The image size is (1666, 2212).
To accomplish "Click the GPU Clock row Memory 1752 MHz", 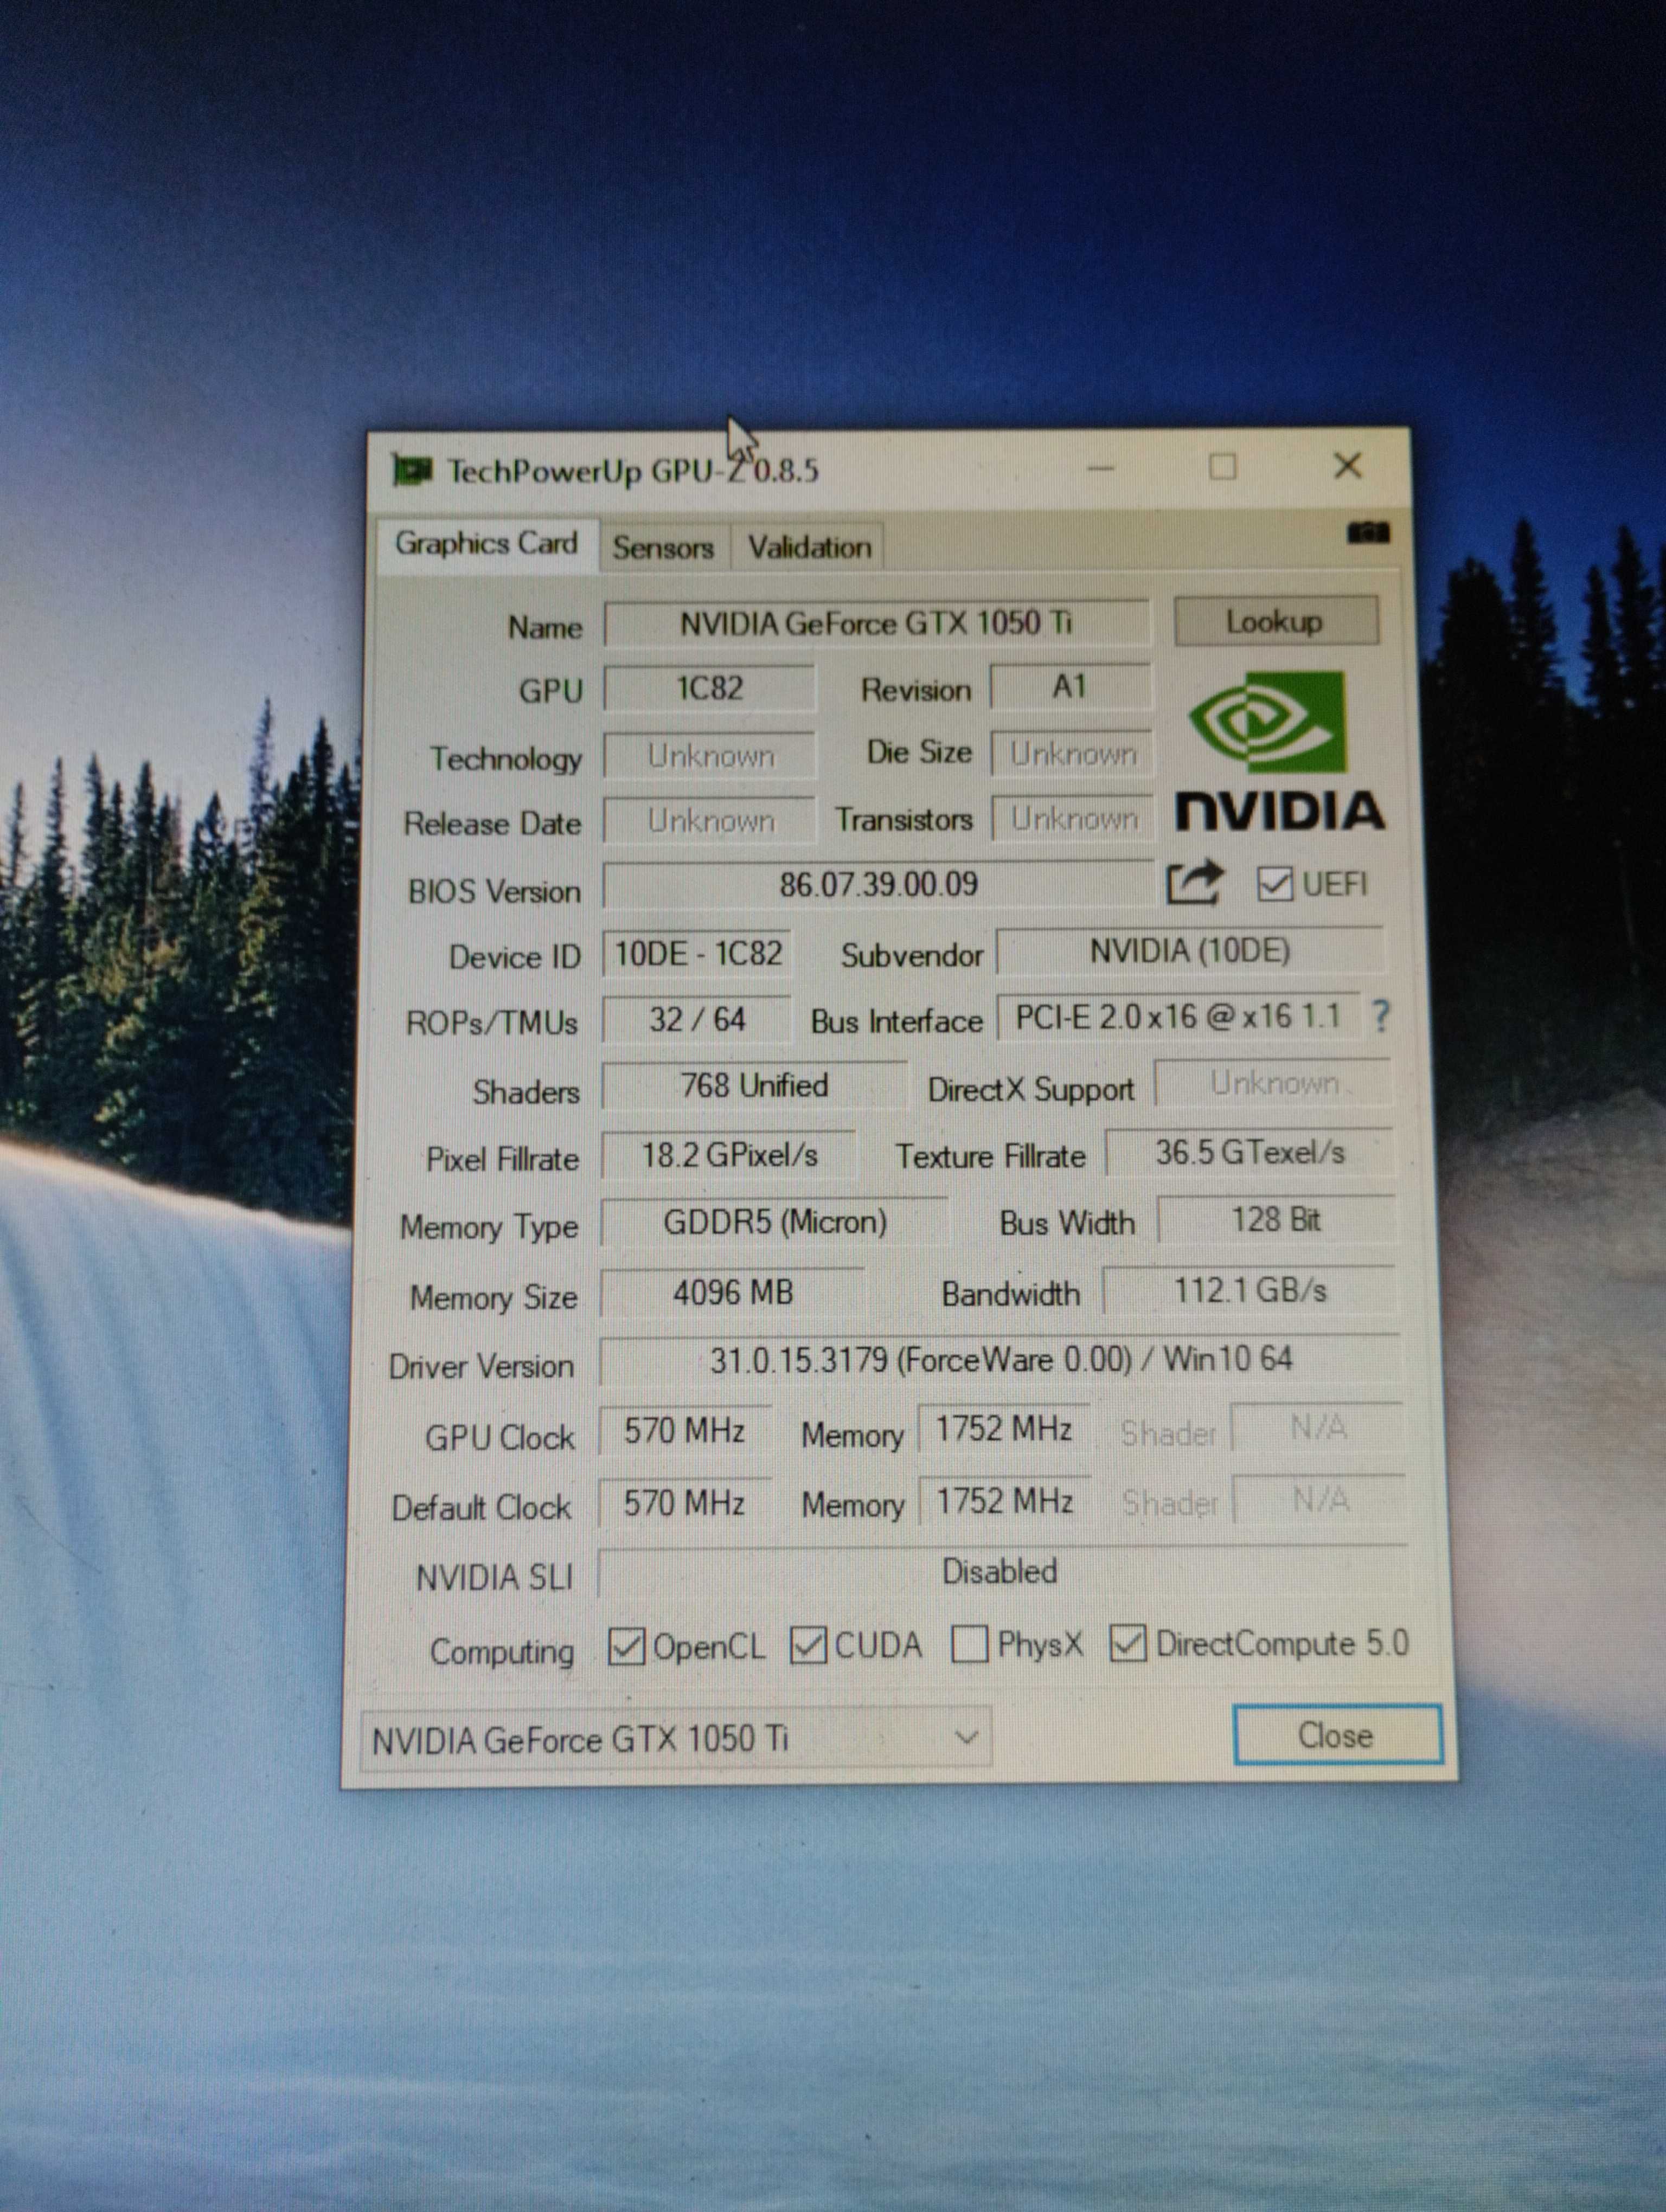I will tap(1004, 1429).
